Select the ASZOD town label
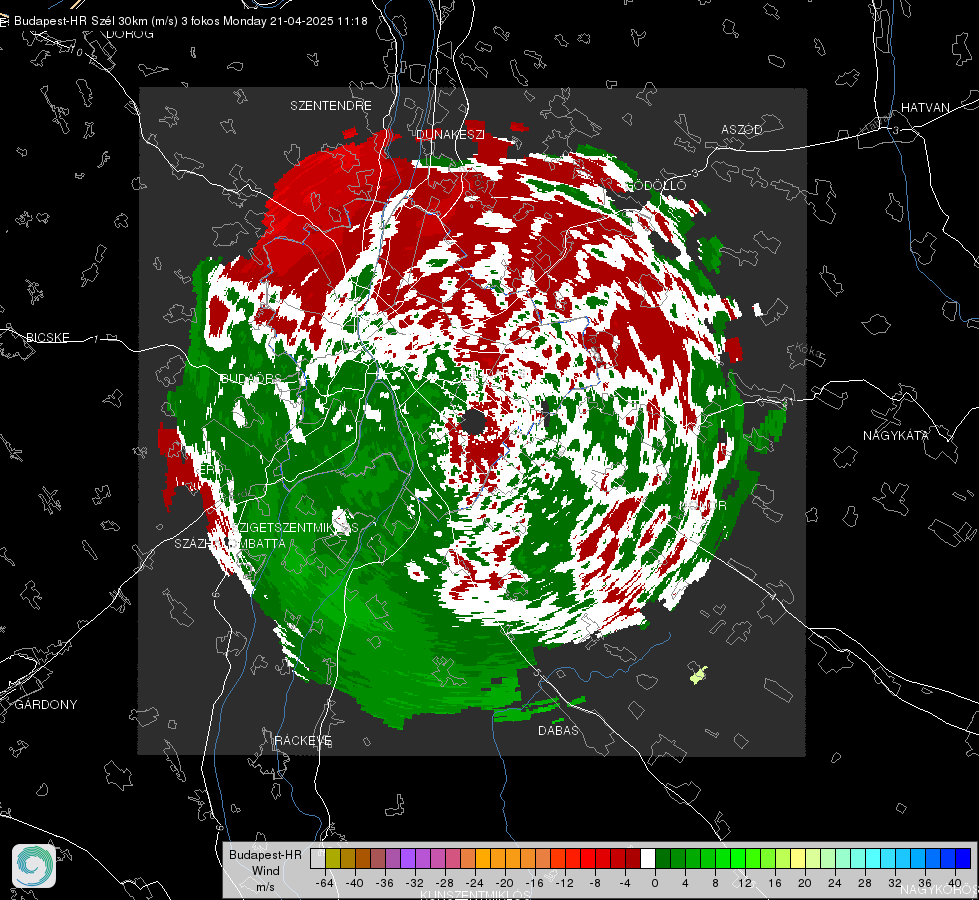Image resolution: width=979 pixels, height=900 pixels. tap(742, 130)
